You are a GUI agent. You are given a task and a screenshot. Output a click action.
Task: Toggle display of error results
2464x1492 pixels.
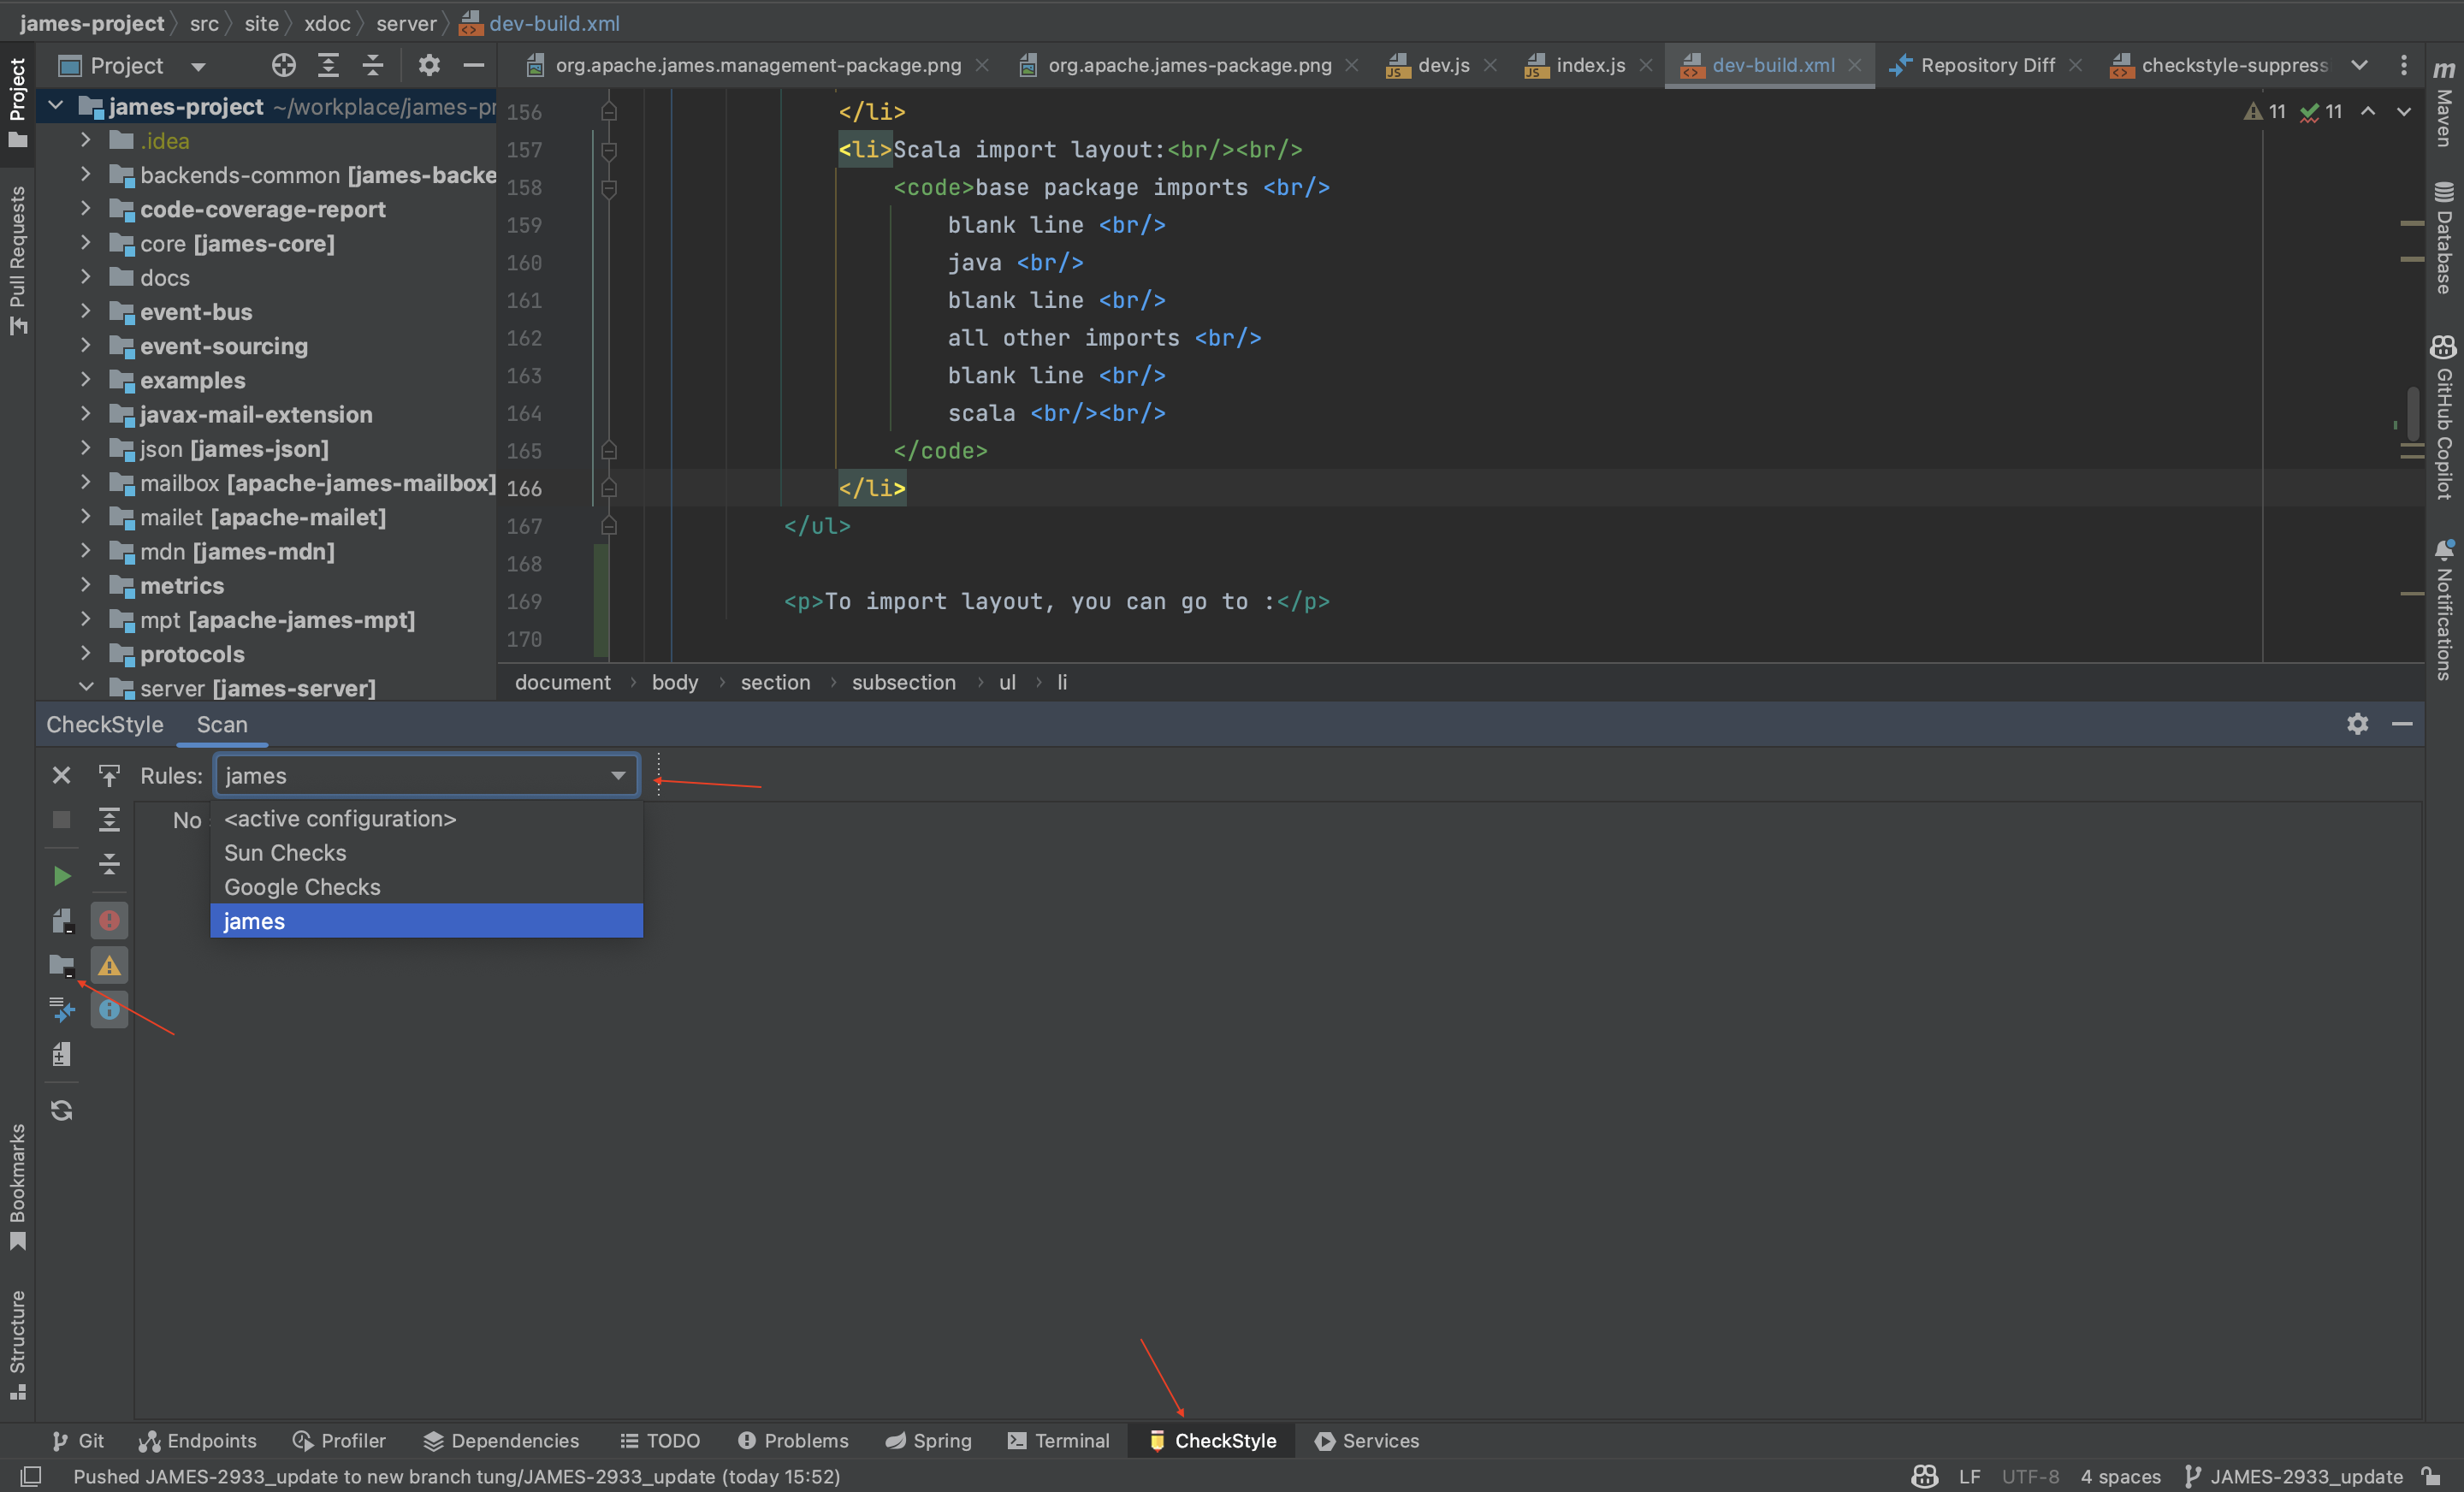tap(109, 920)
